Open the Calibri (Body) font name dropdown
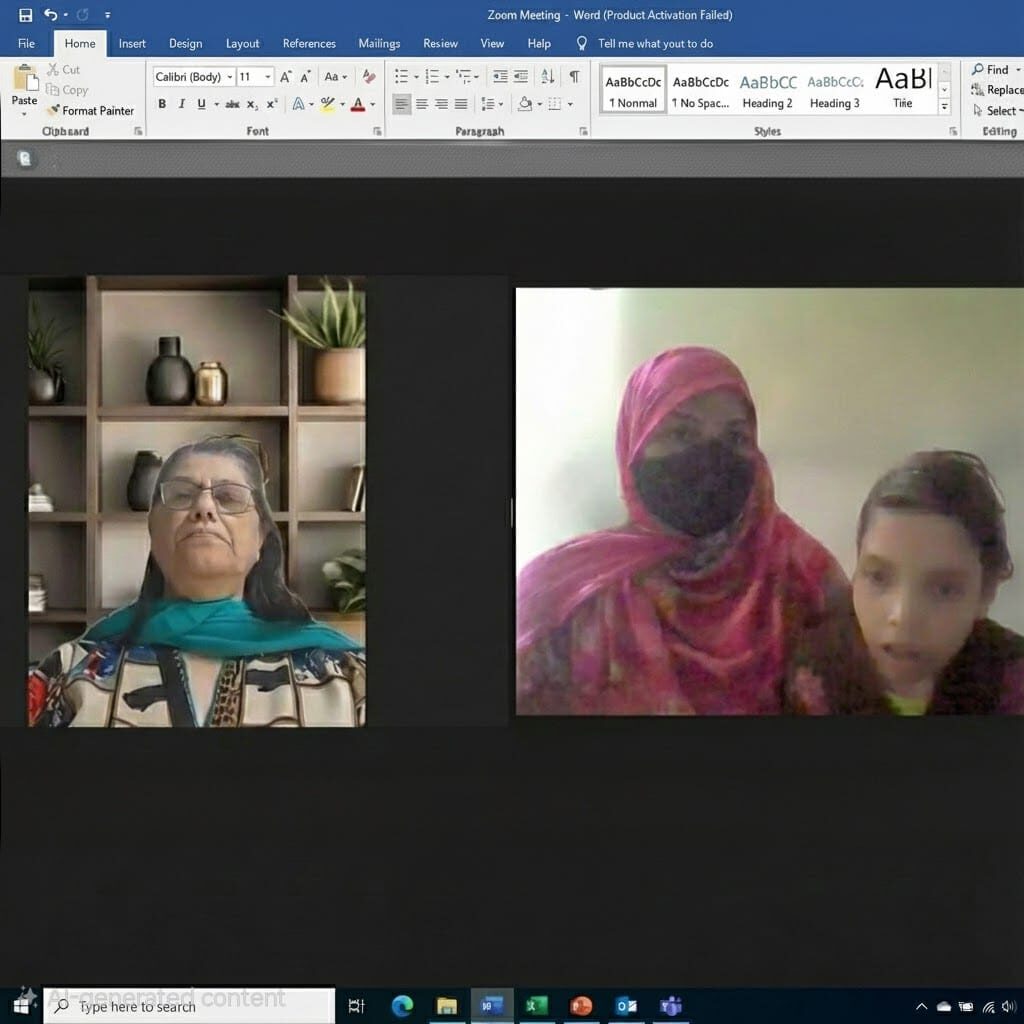 click(230, 77)
